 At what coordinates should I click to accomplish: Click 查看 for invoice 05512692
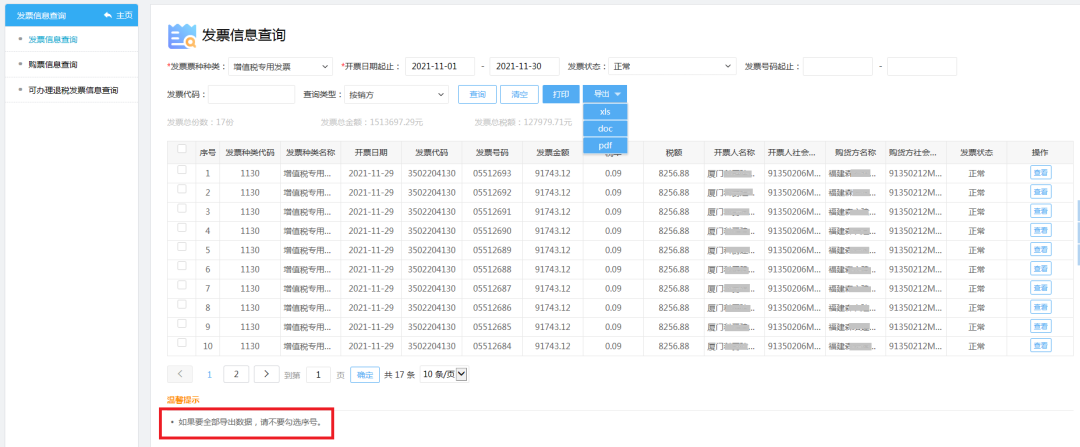tap(1041, 191)
